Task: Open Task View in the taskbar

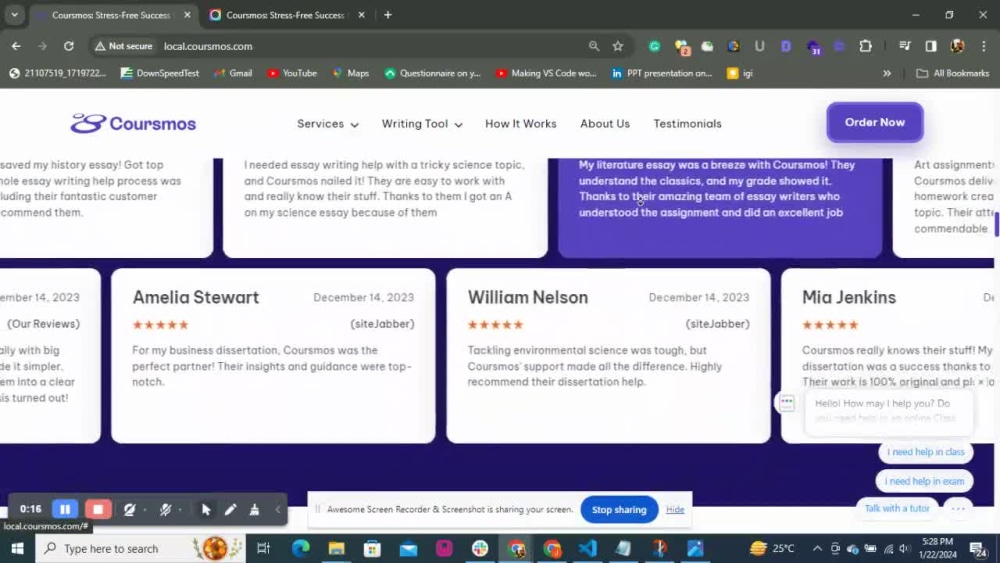Action: tap(263, 548)
